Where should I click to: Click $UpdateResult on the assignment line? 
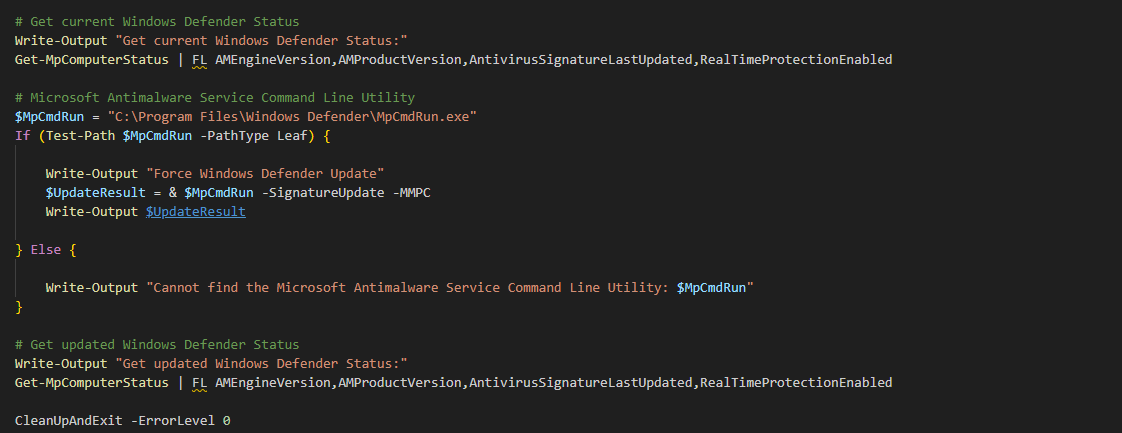click(96, 193)
